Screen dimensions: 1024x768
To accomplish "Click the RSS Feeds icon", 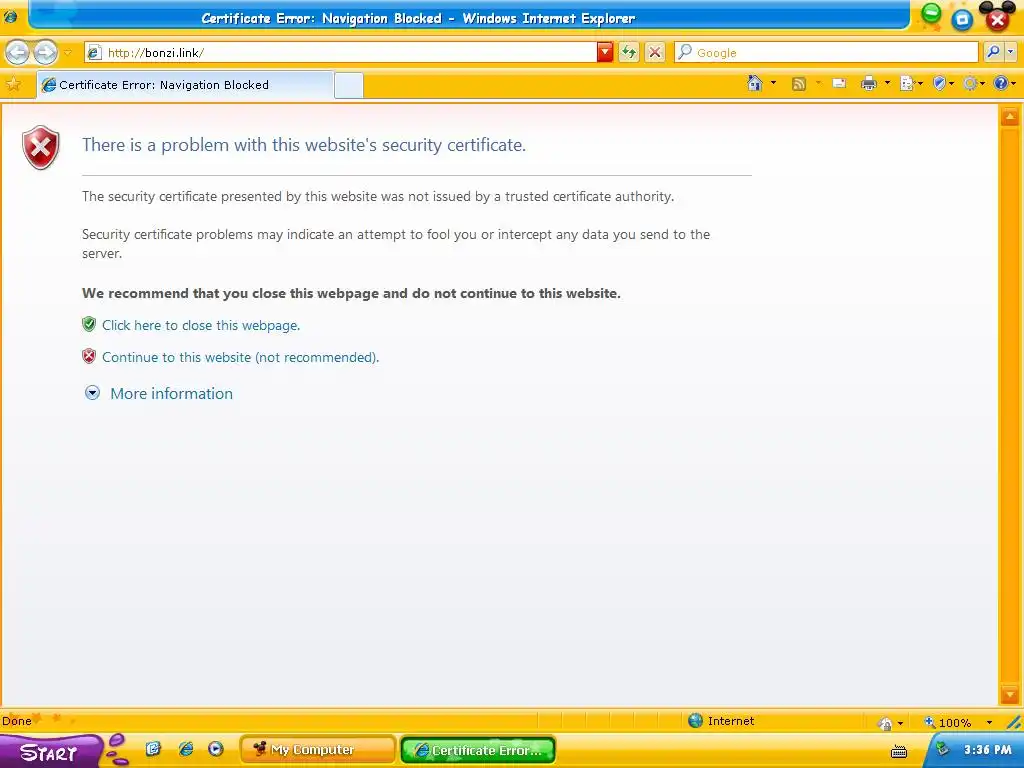I will click(799, 84).
